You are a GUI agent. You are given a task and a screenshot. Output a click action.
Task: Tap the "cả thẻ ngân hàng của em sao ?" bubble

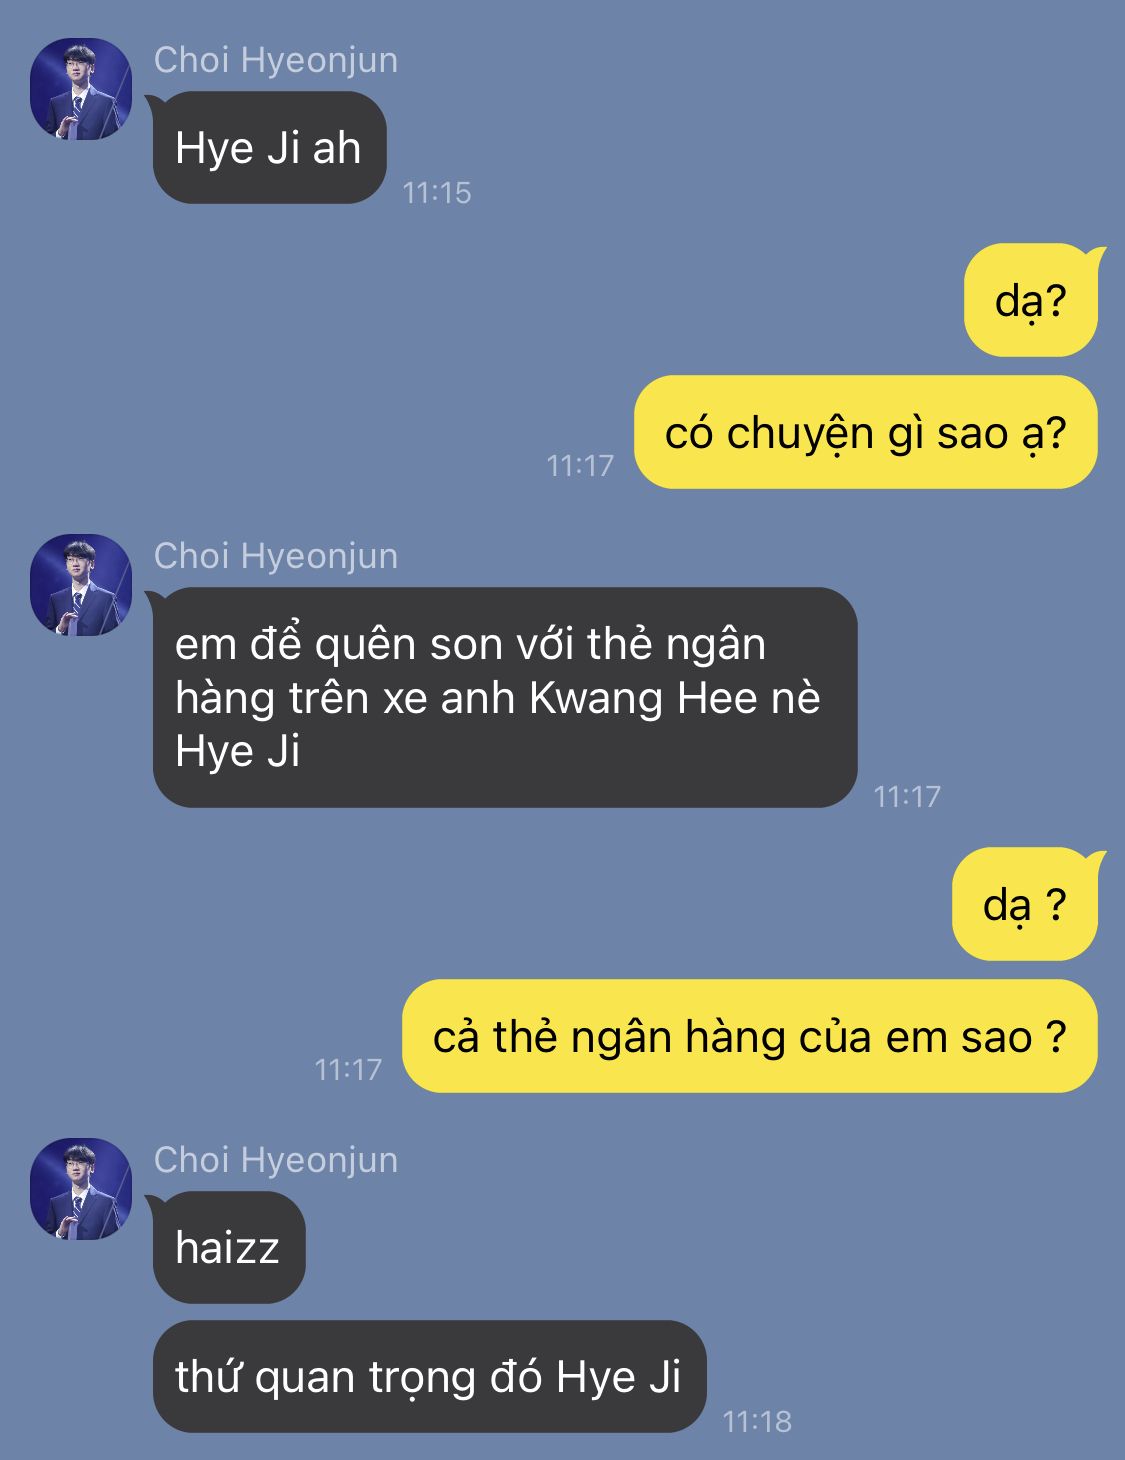click(x=750, y=1036)
